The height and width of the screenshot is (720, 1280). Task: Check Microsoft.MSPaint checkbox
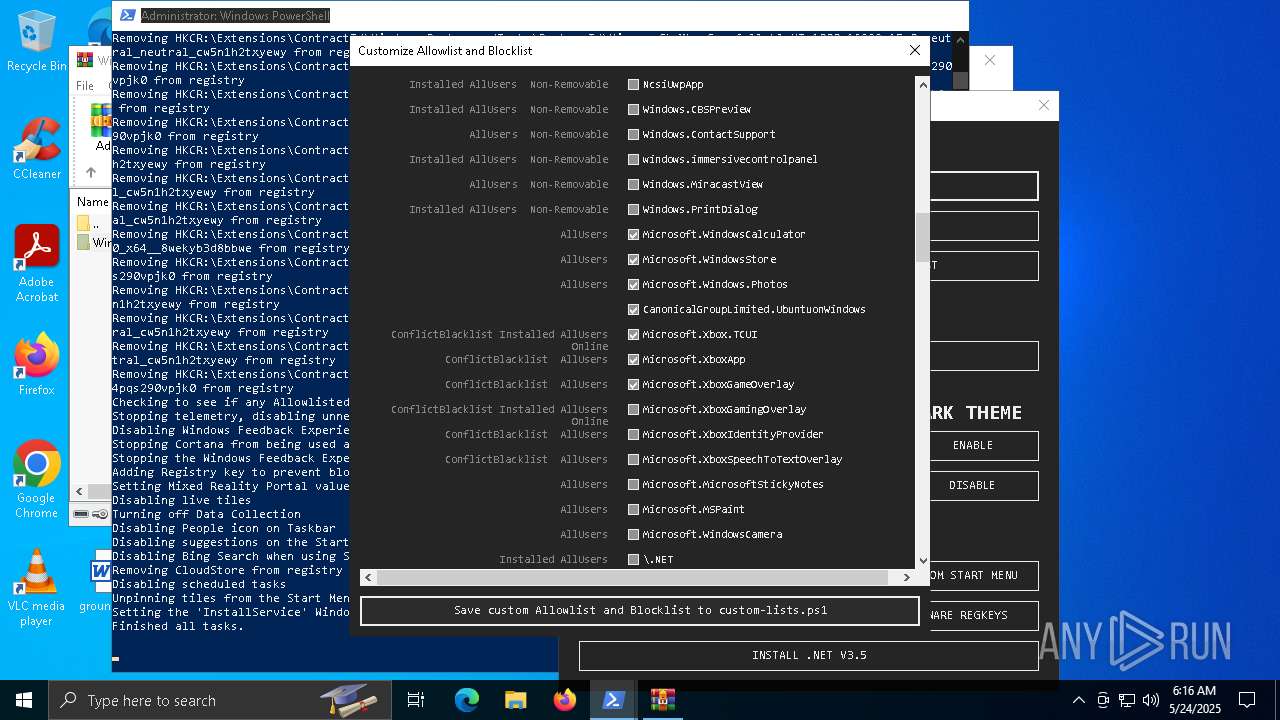pos(633,509)
